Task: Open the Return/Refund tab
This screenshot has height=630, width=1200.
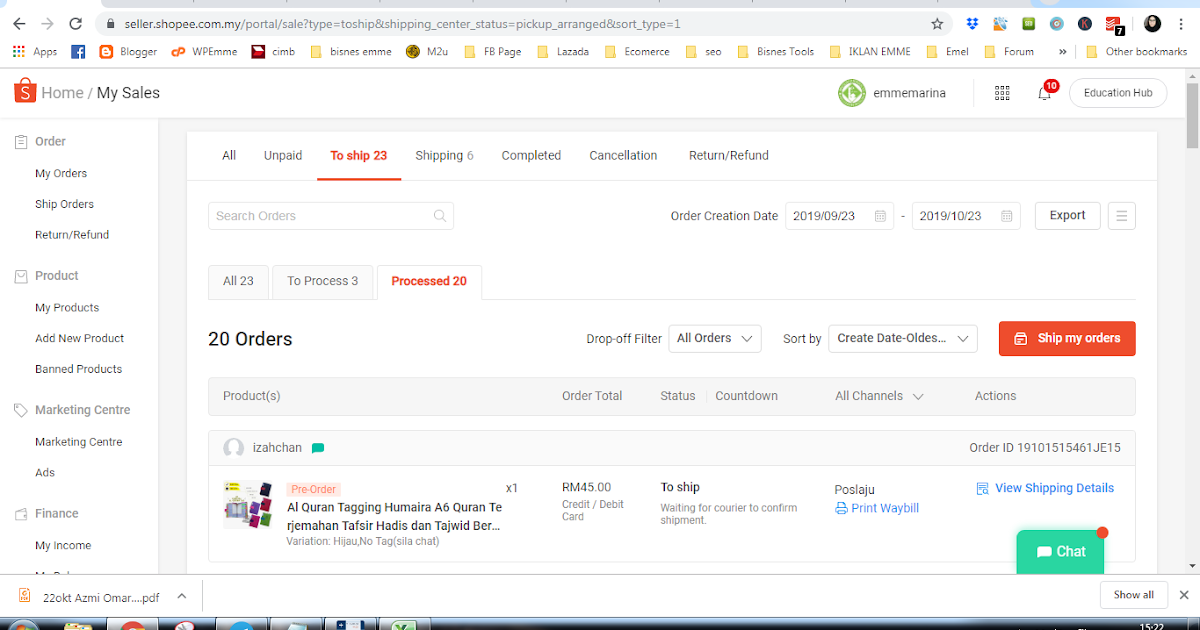Action: tap(729, 155)
